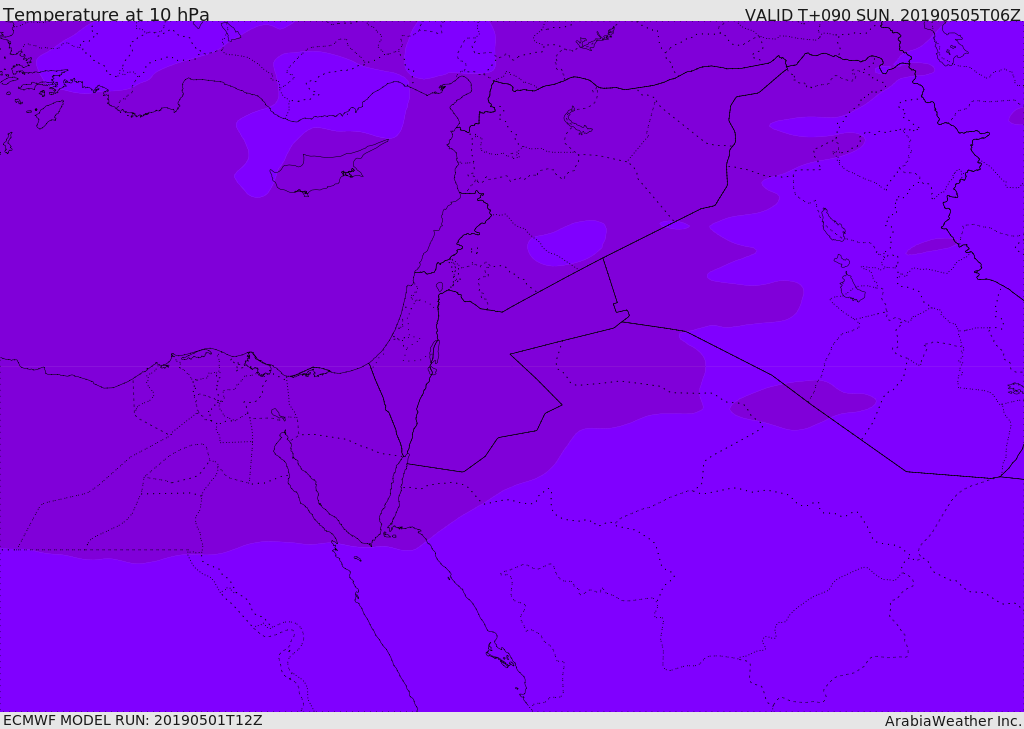This screenshot has width=1024, height=729.
Task: Click the 'ArabiaWeather Inc.' credit text
Action: tap(952, 721)
